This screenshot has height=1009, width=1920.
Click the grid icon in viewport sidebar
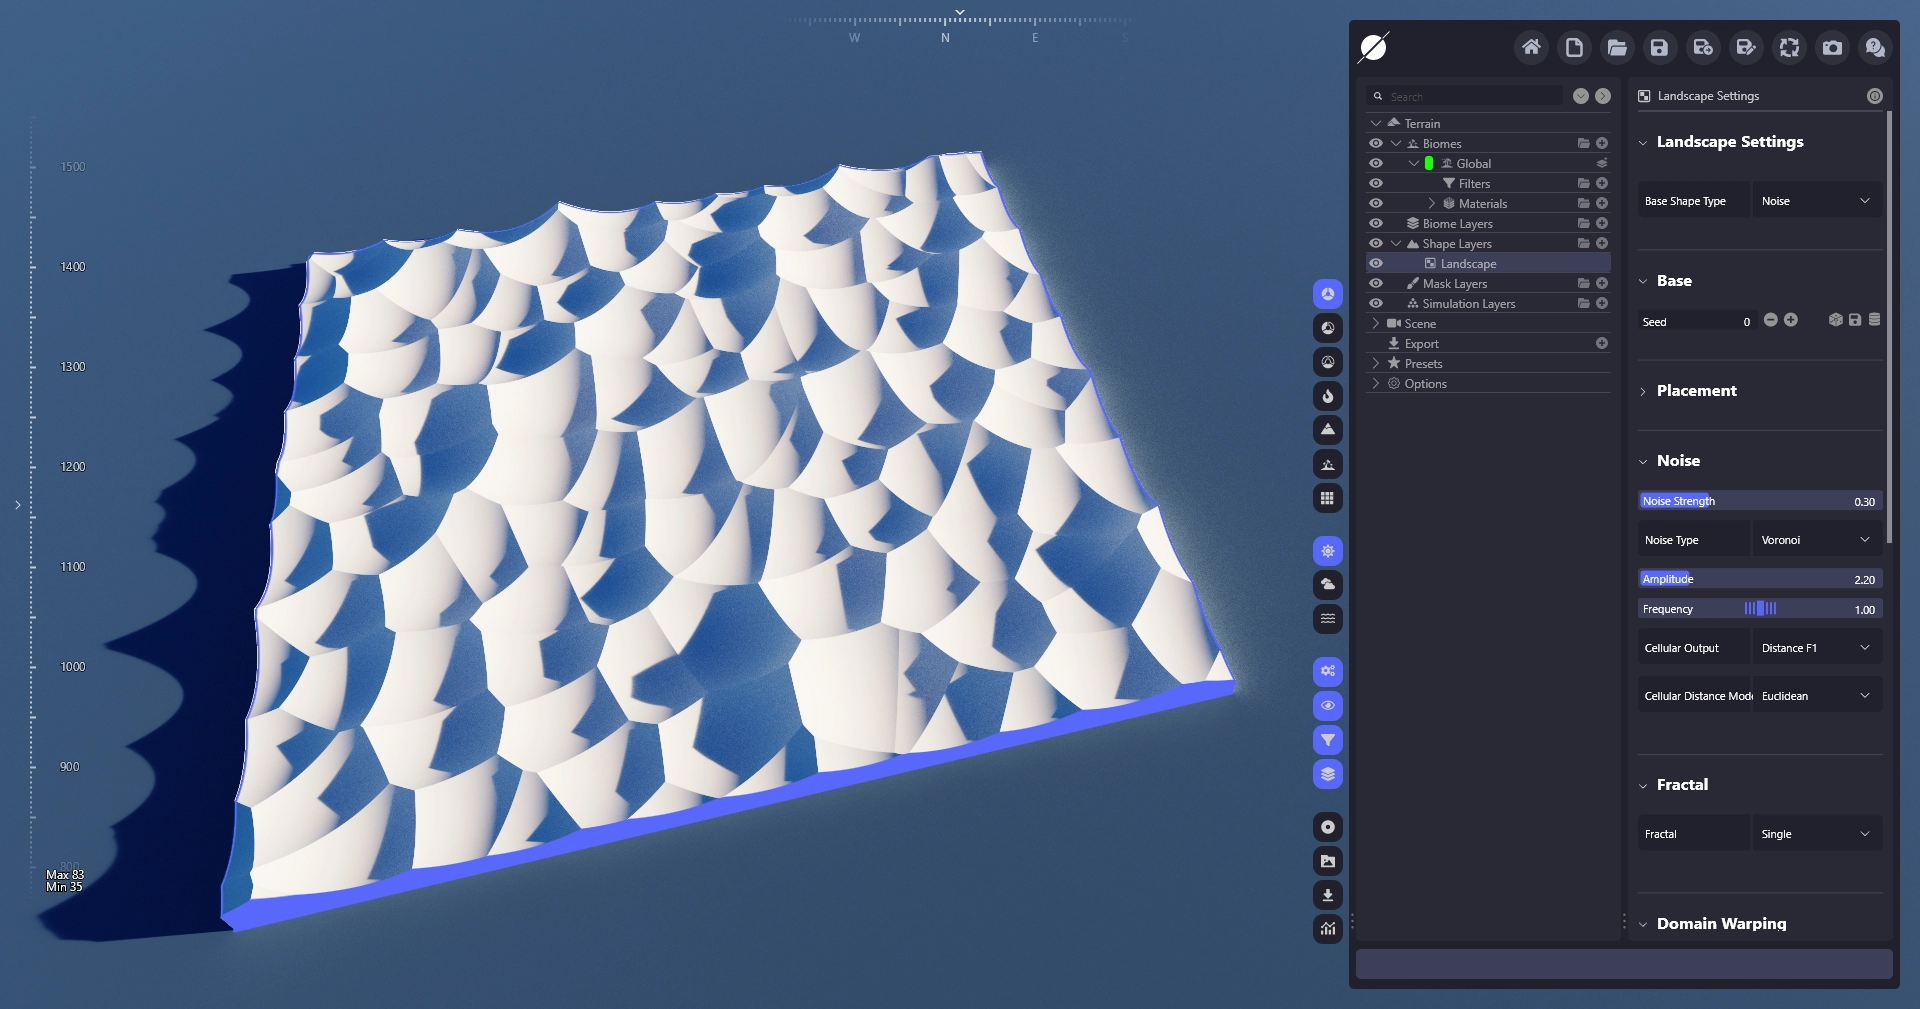tap(1327, 498)
